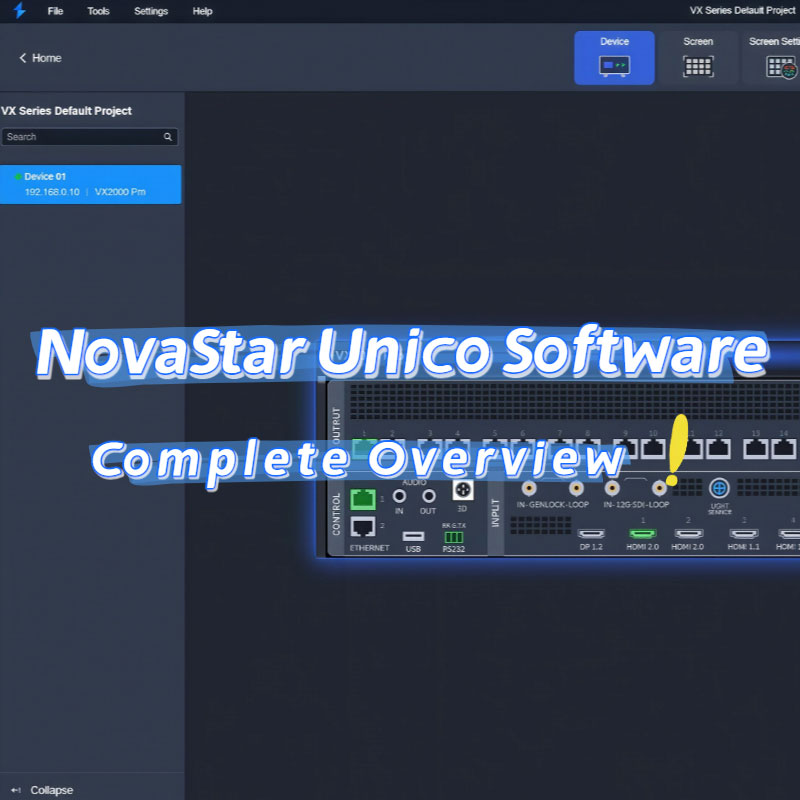The width and height of the screenshot is (800, 800).
Task: Select the IN-GENLOCK-LOOP connector
Action: [x=530, y=488]
